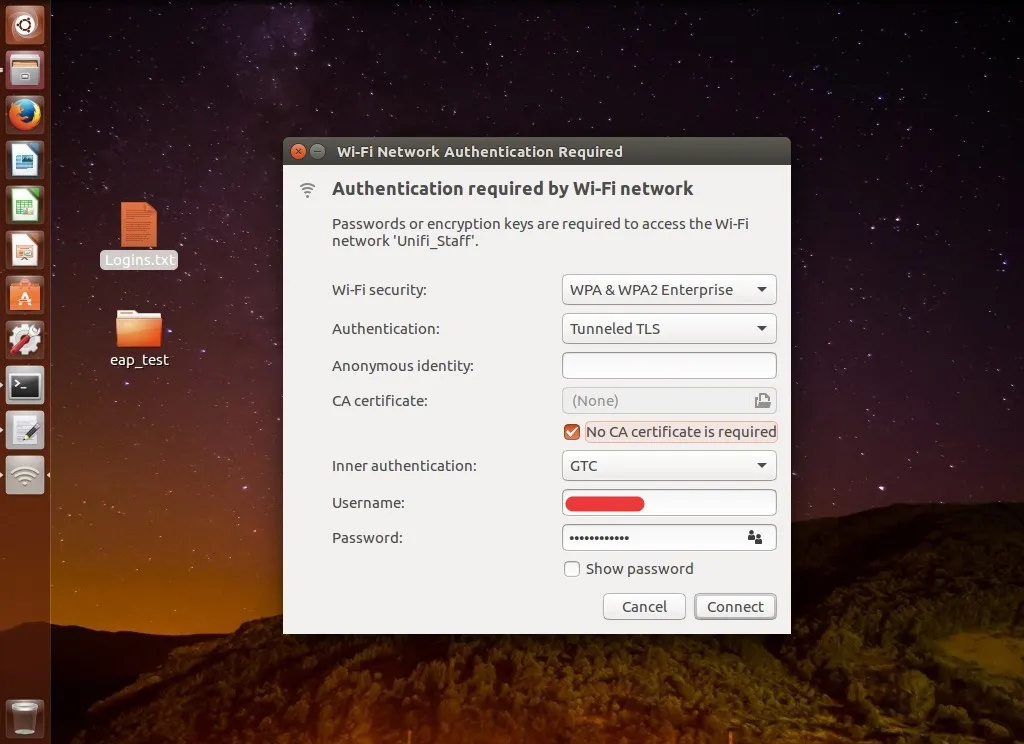Open the Authentication Tunneled TLS dropdown

click(669, 328)
